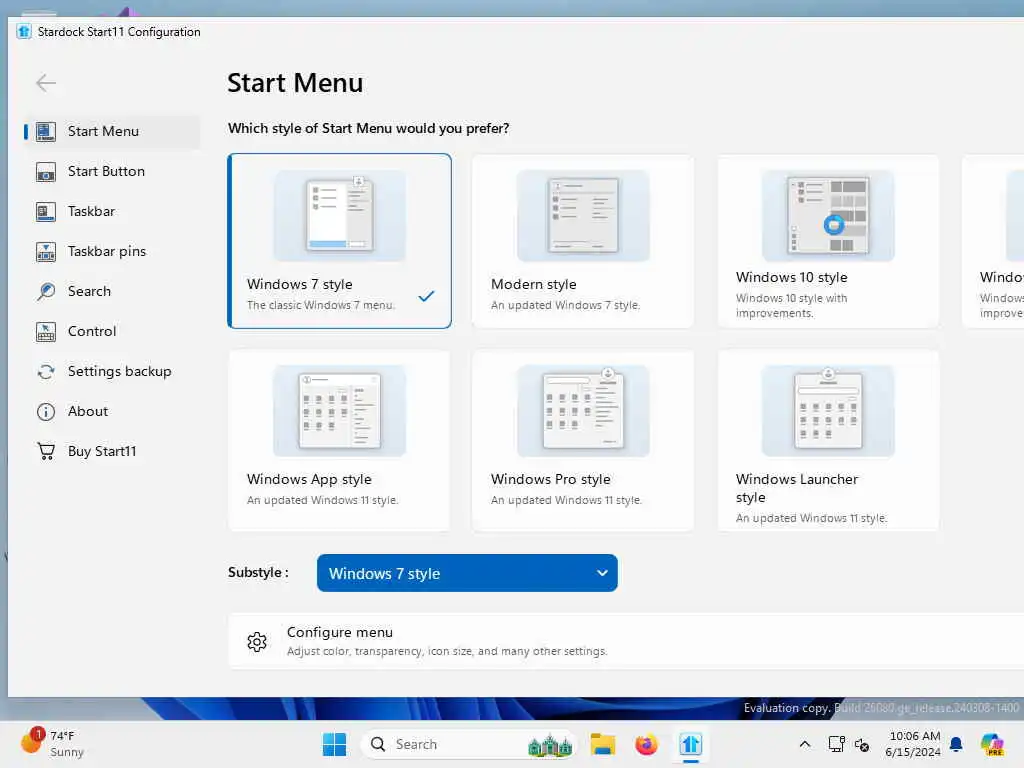The height and width of the screenshot is (768, 1024).
Task: Click the Start Menu sidebar icon
Action: pos(46,132)
